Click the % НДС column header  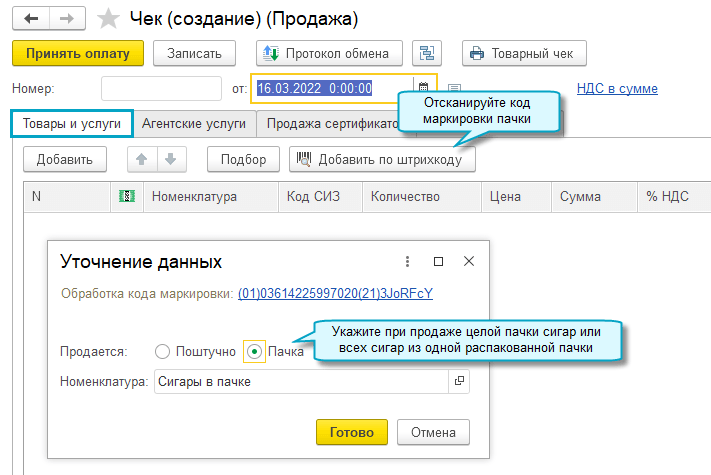coord(674,196)
